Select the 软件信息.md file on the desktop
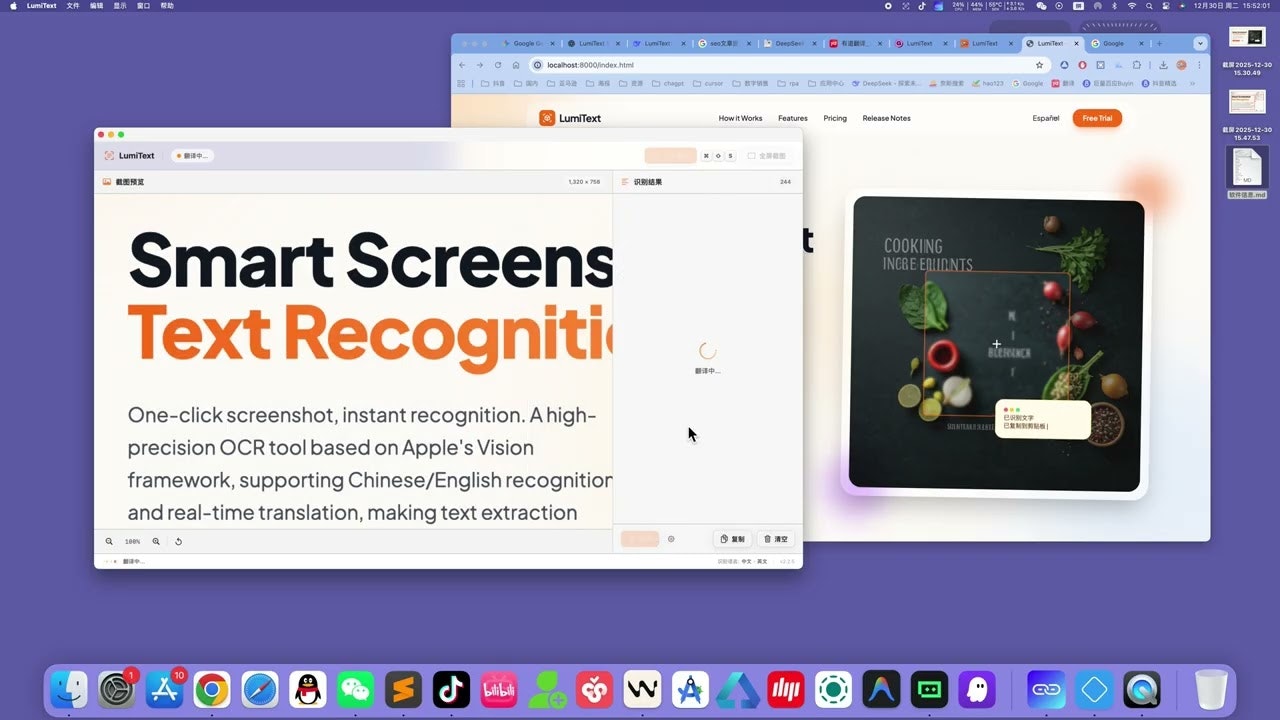The width and height of the screenshot is (1280, 720). (1247, 173)
